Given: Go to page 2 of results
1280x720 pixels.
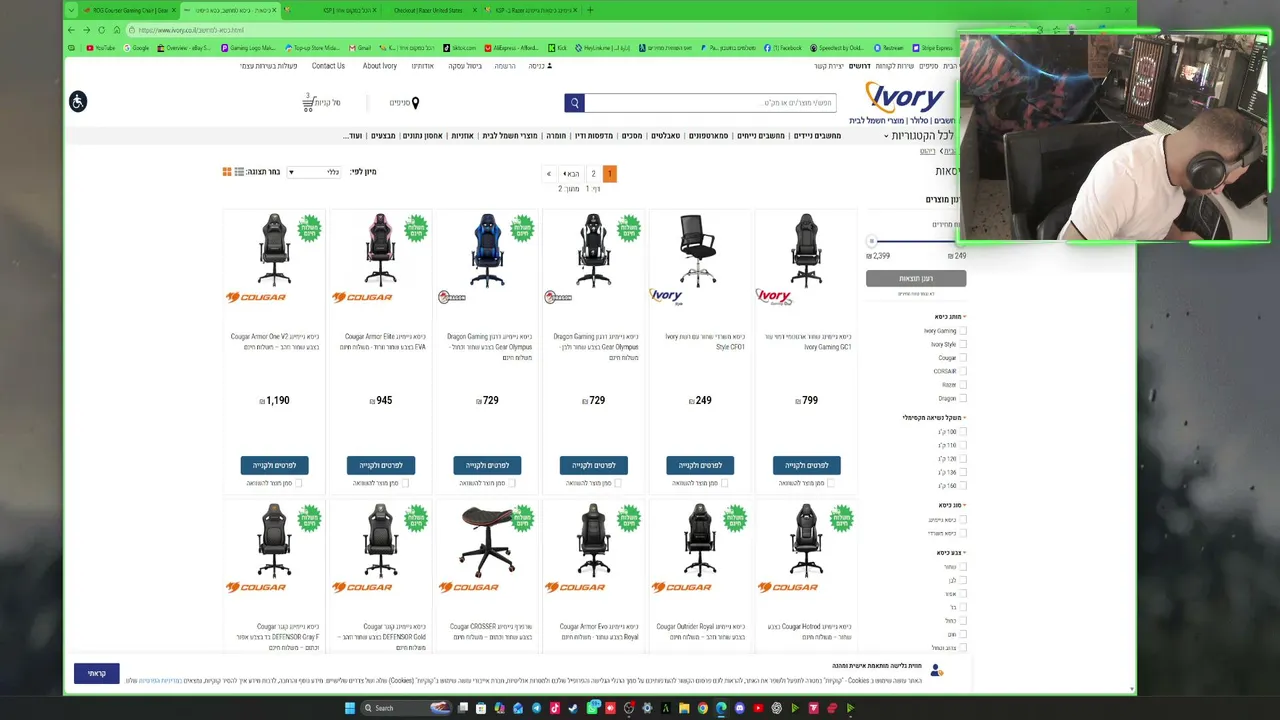Looking at the screenshot, I should tap(593, 174).
